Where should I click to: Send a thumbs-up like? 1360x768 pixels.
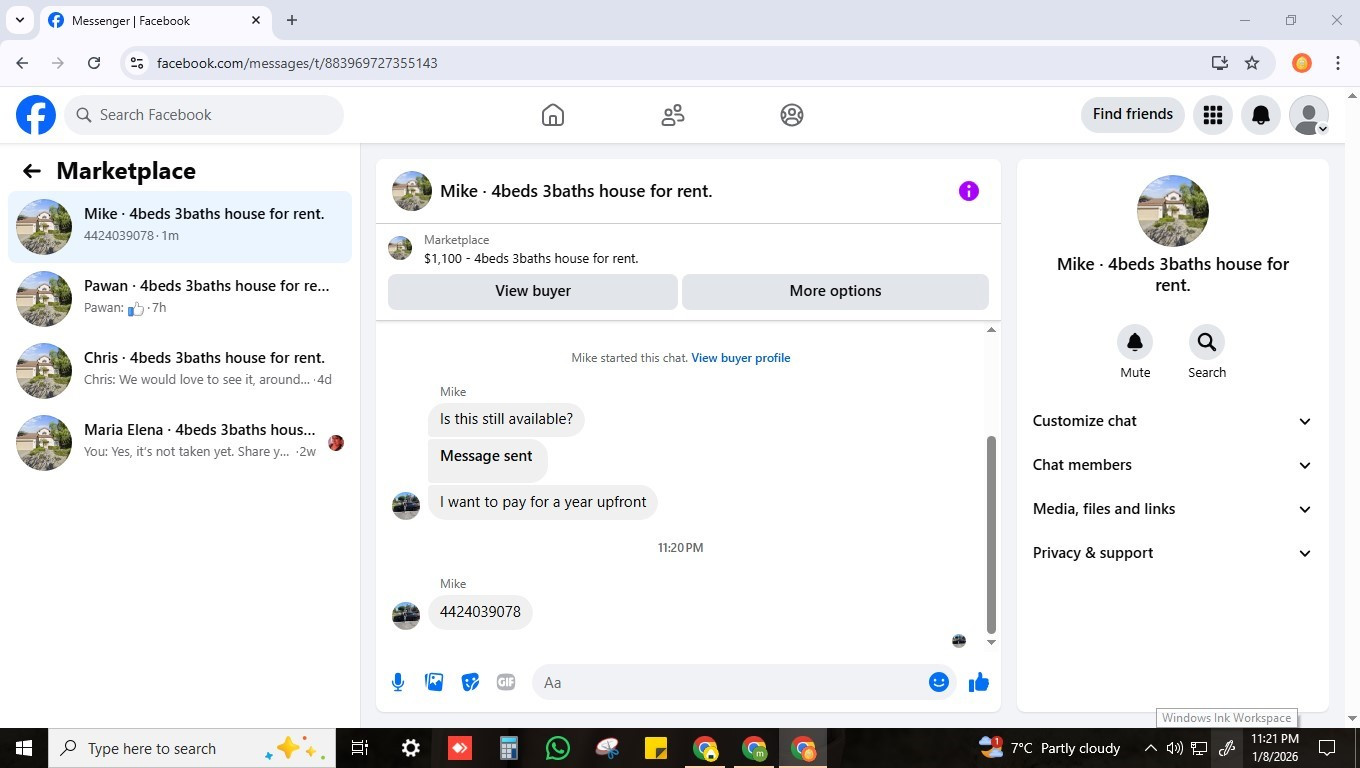coord(979,682)
